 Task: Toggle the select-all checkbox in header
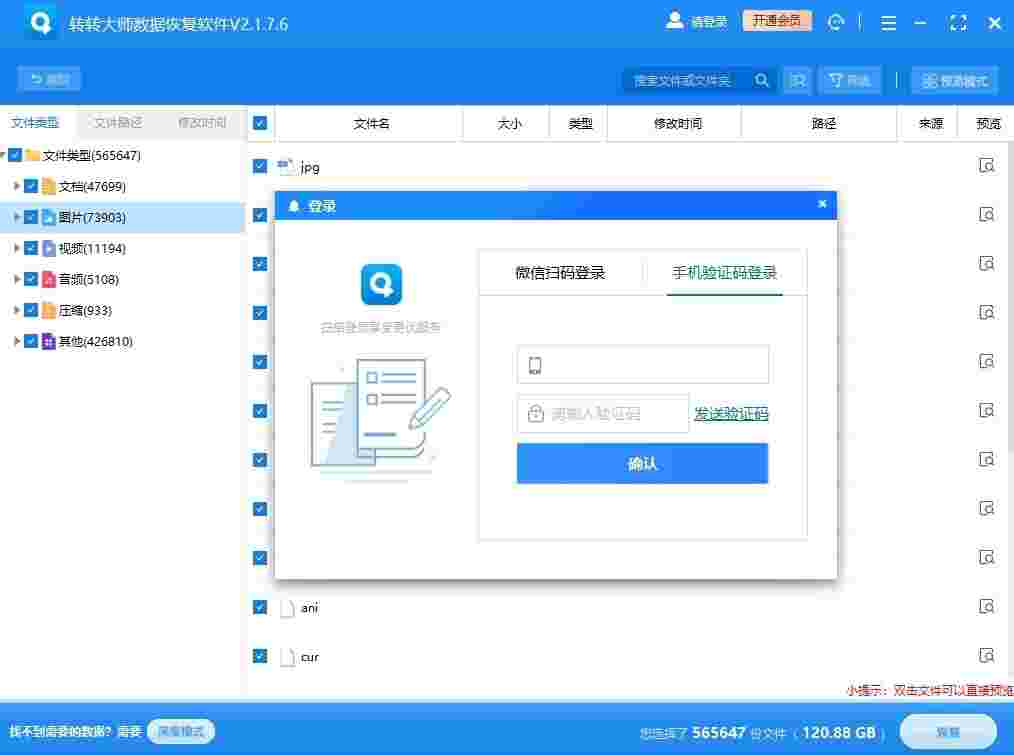coord(260,122)
